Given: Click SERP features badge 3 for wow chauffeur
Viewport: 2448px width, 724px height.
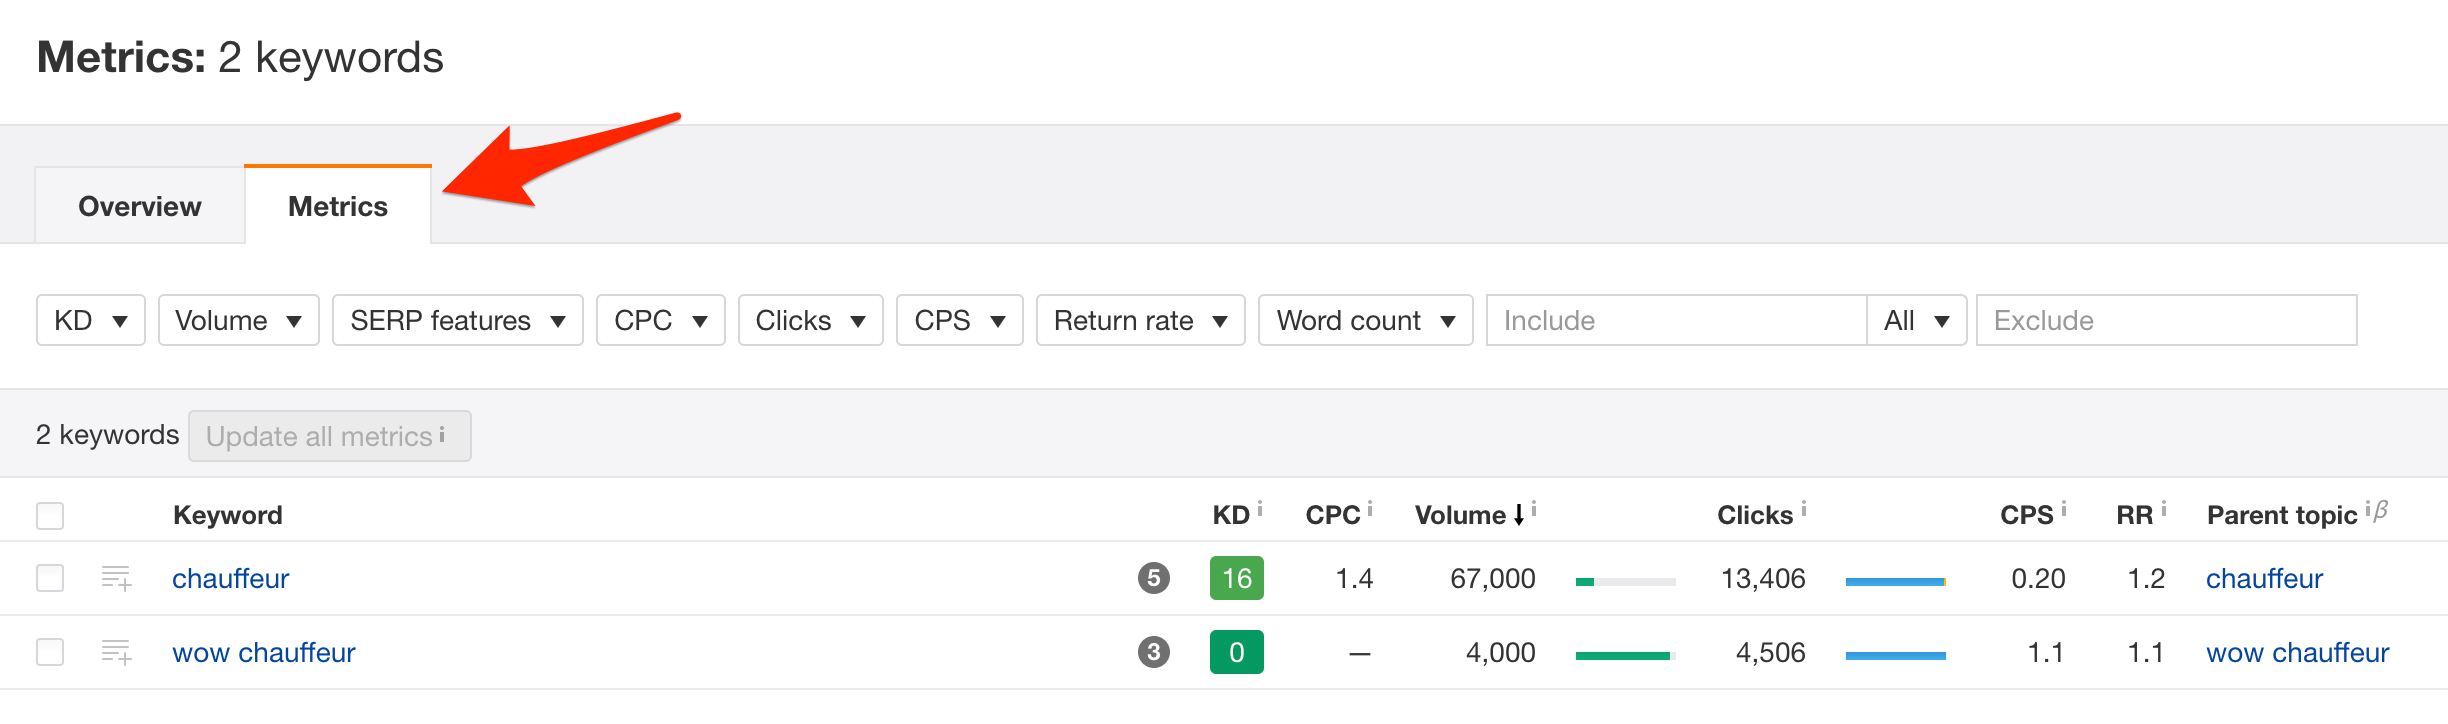Looking at the screenshot, I should point(1153,652).
